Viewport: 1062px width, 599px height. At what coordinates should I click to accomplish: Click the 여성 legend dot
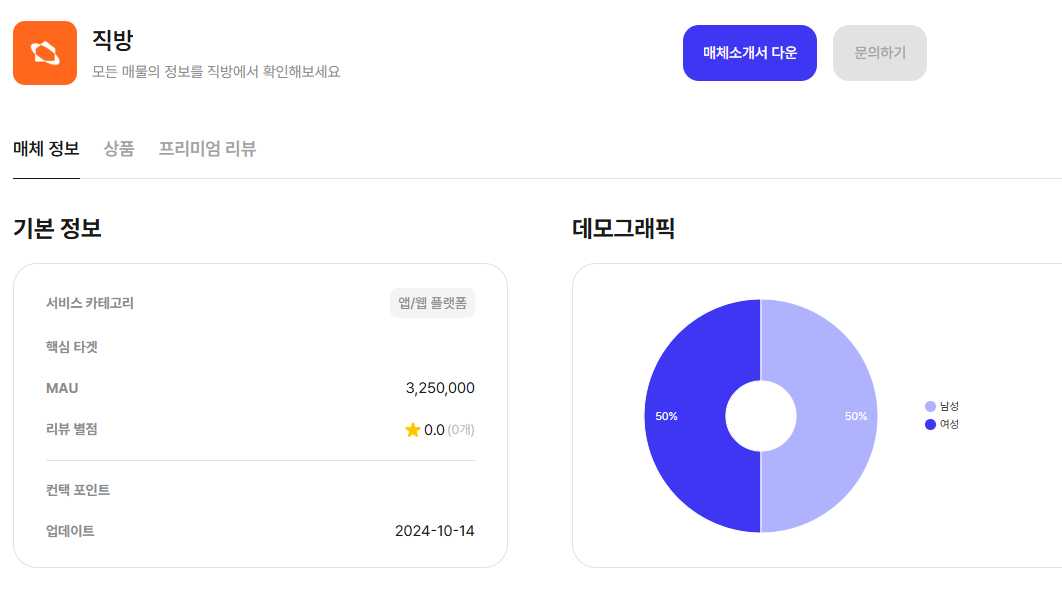tap(930, 424)
